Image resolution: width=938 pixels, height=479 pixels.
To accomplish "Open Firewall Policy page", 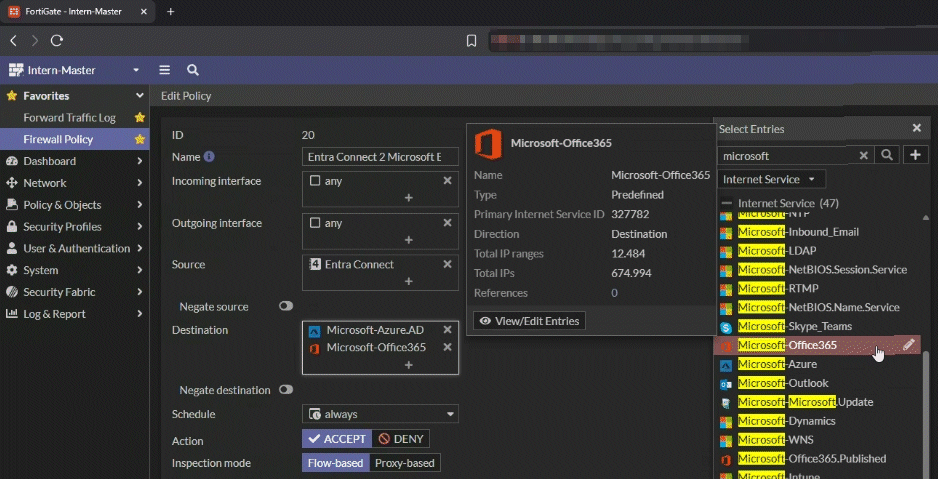I will point(58,139).
